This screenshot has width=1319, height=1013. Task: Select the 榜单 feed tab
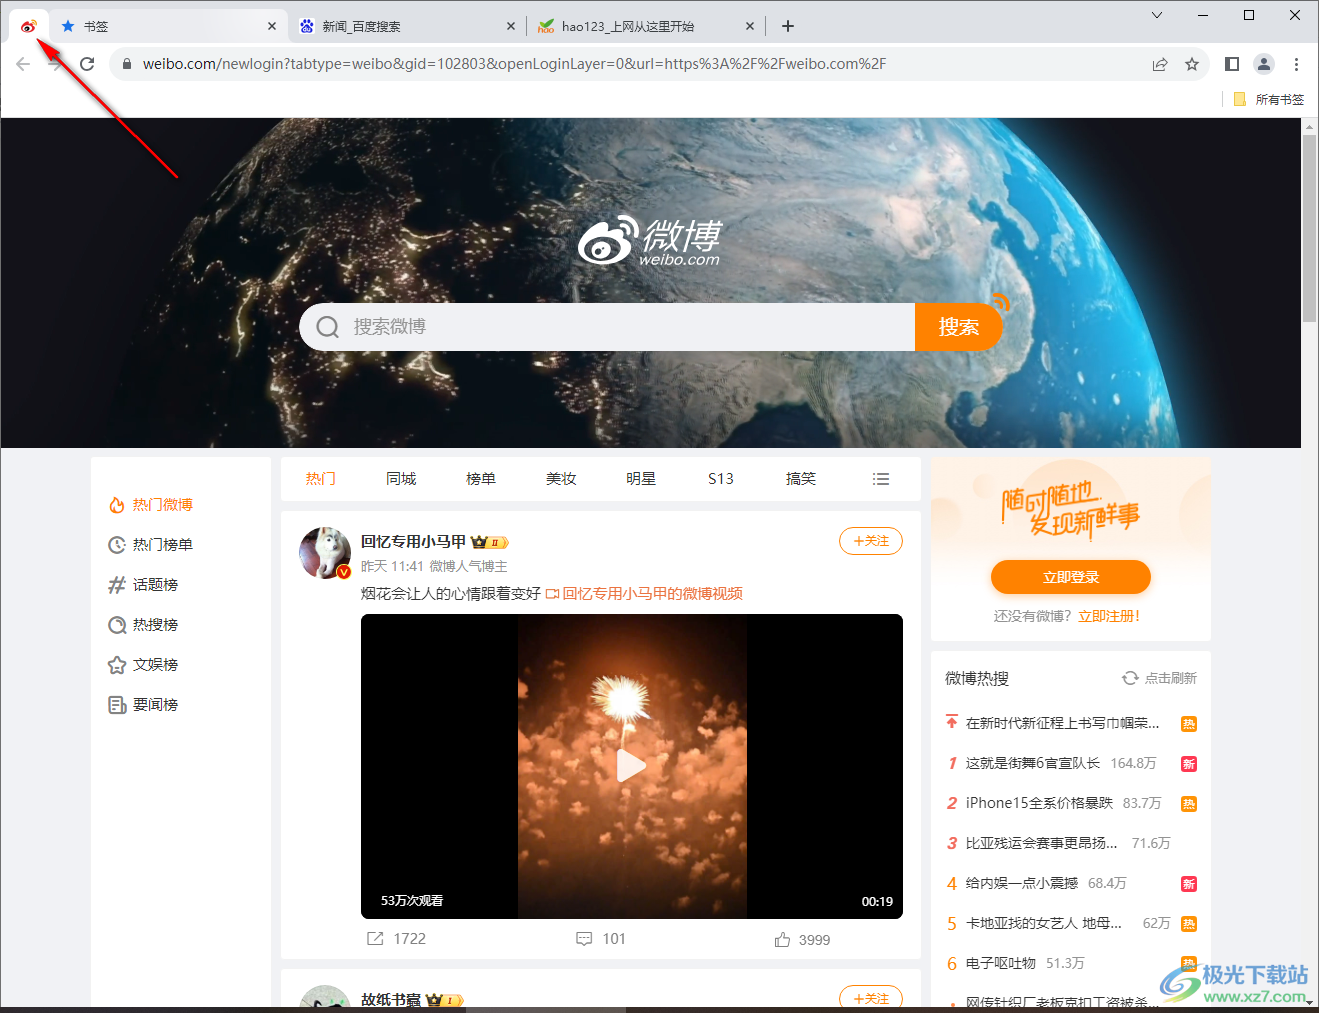(481, 479)
